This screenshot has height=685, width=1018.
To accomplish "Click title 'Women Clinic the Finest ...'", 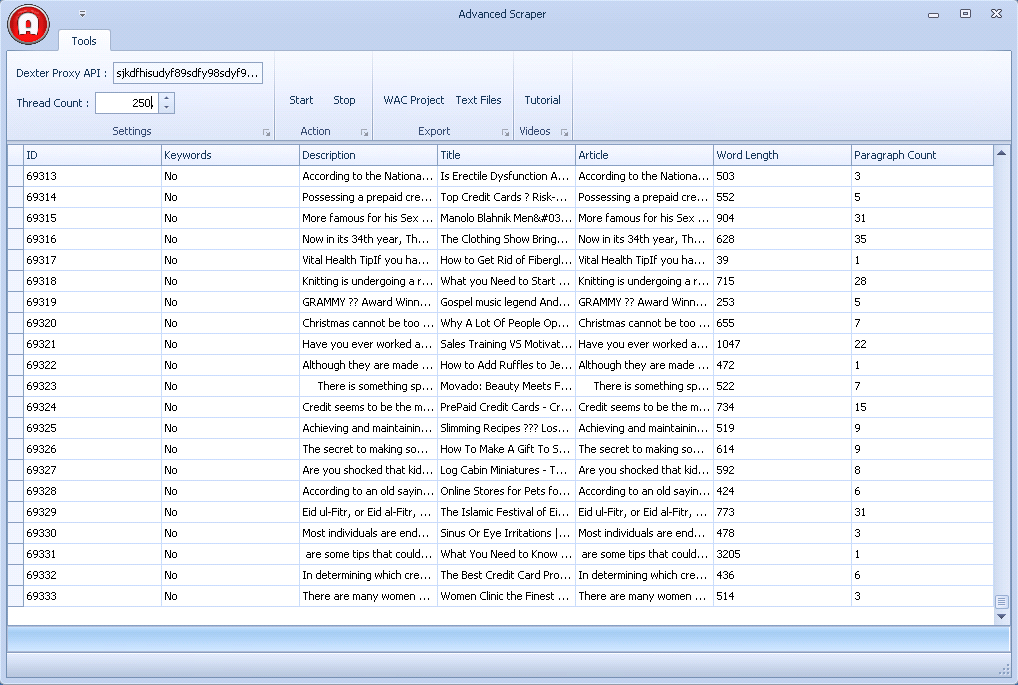I will coord(506,596).
